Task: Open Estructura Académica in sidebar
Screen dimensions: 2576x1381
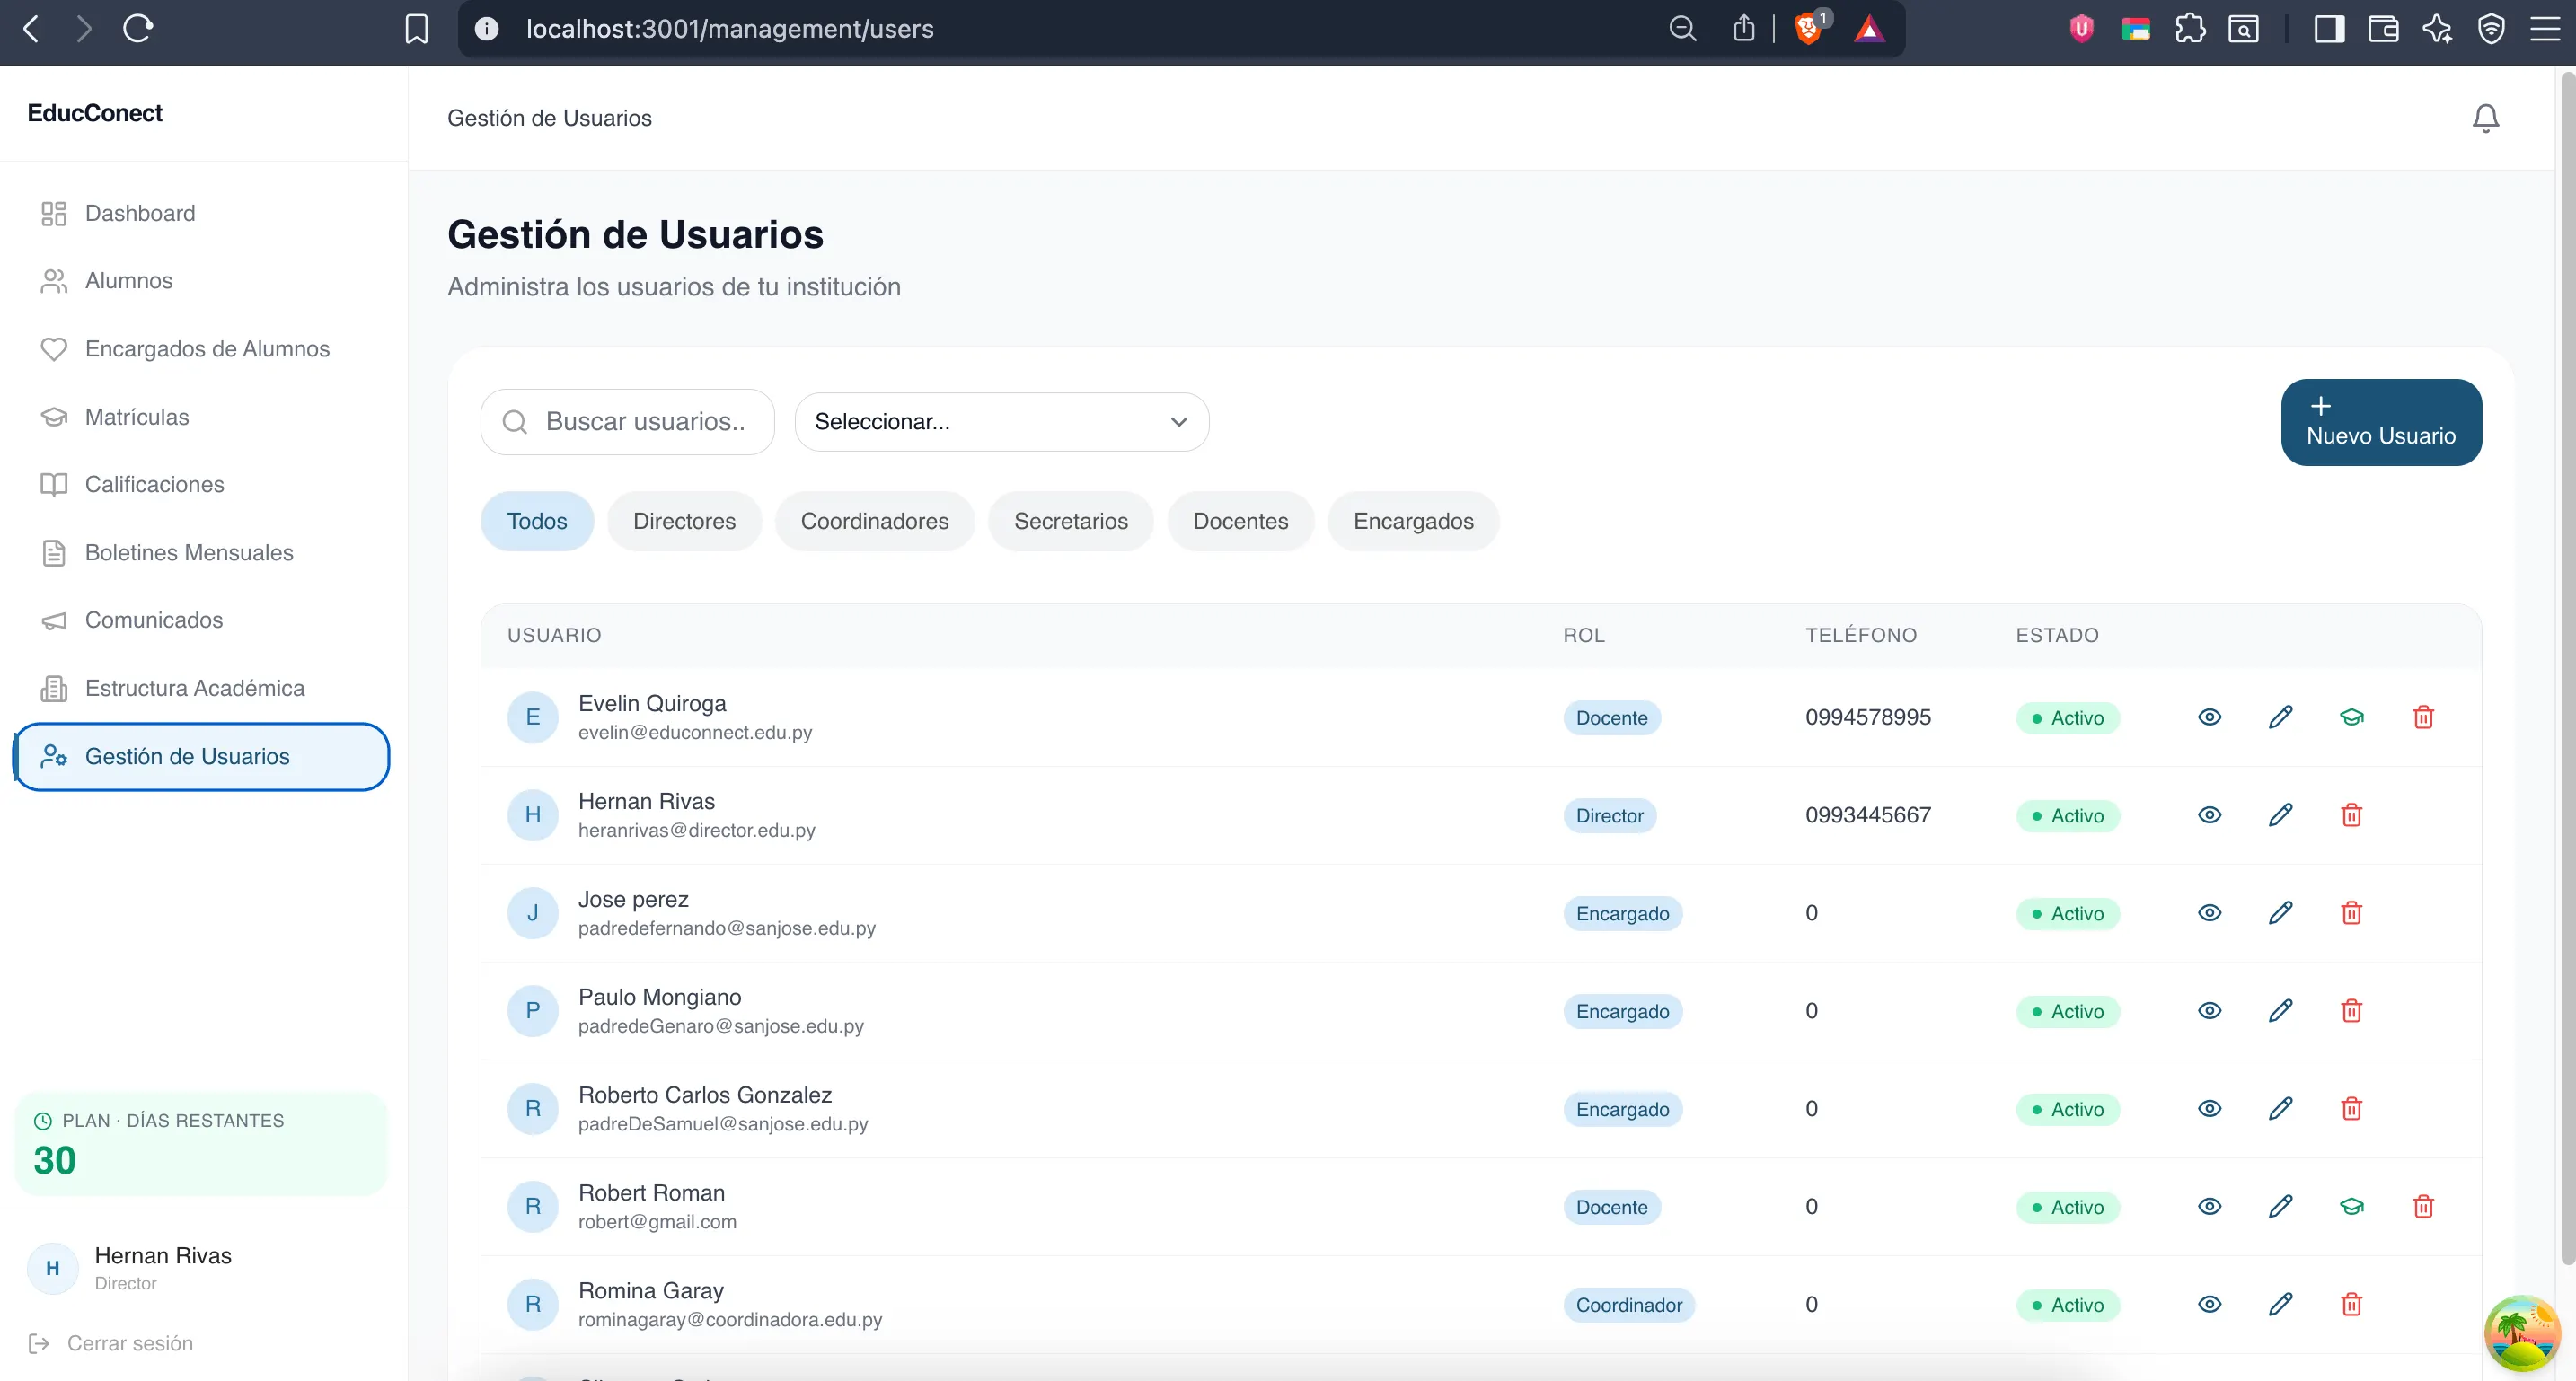Action: [194, 688]
